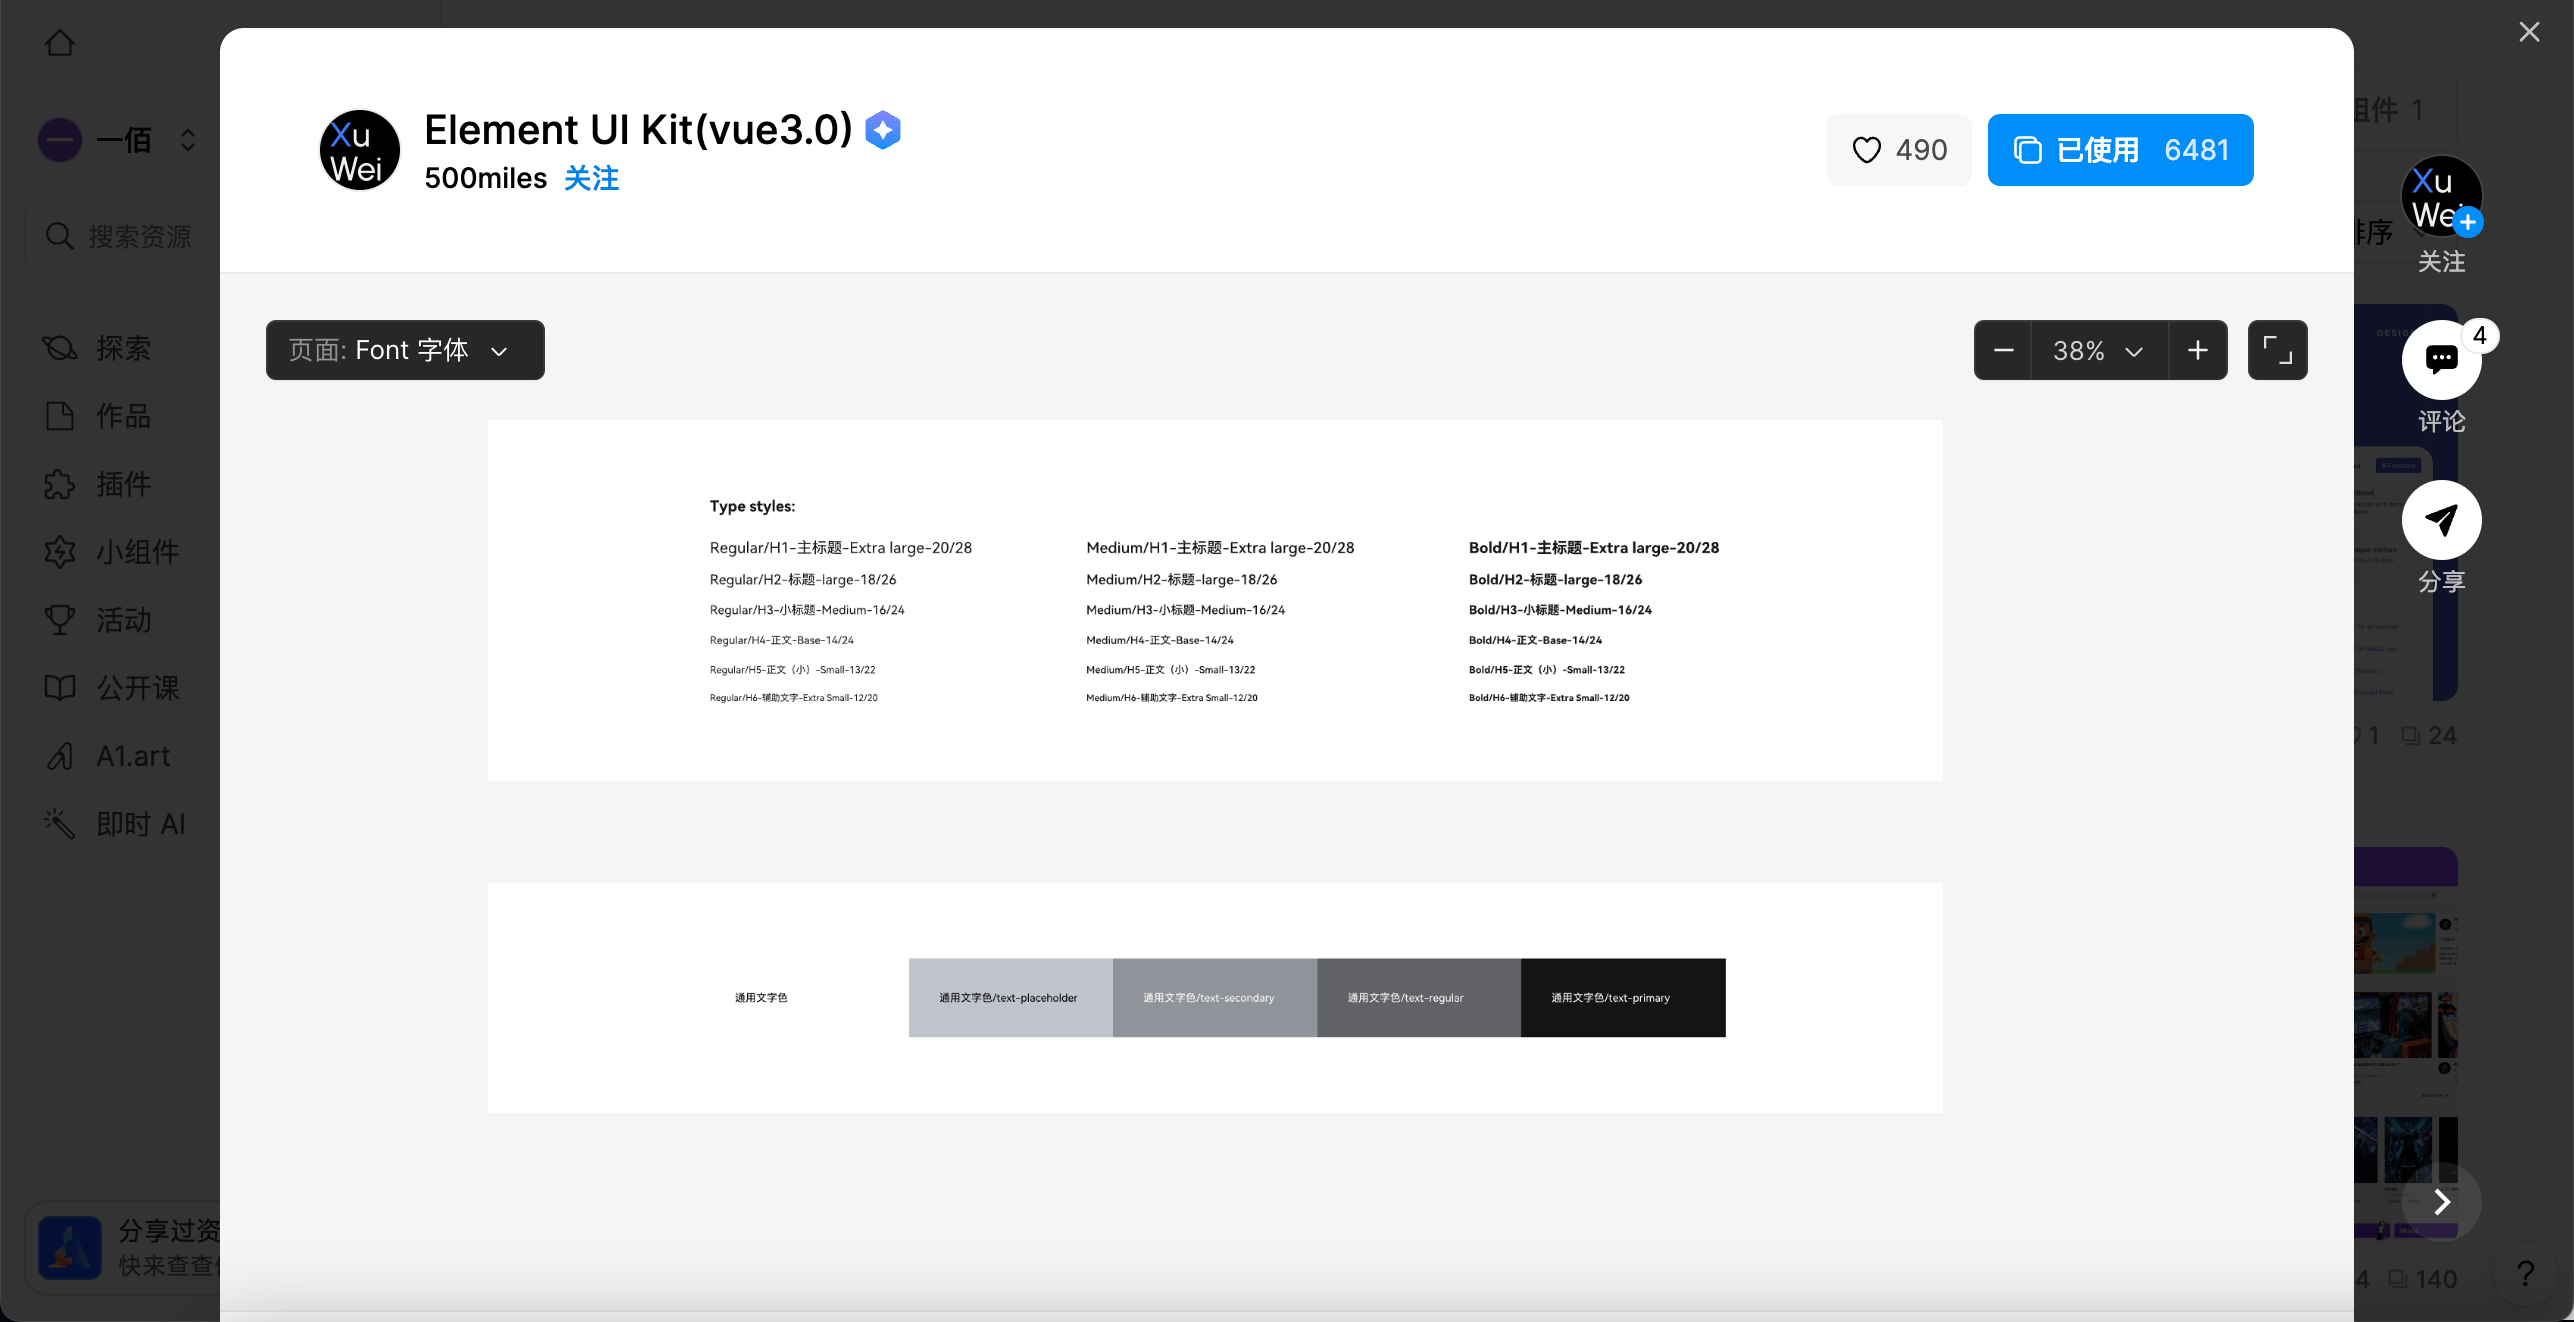Image resolution: width=2574 pixels, height=1322 pixels.
Task: Click the 500miles author name
Action: [x=485, y=178]
